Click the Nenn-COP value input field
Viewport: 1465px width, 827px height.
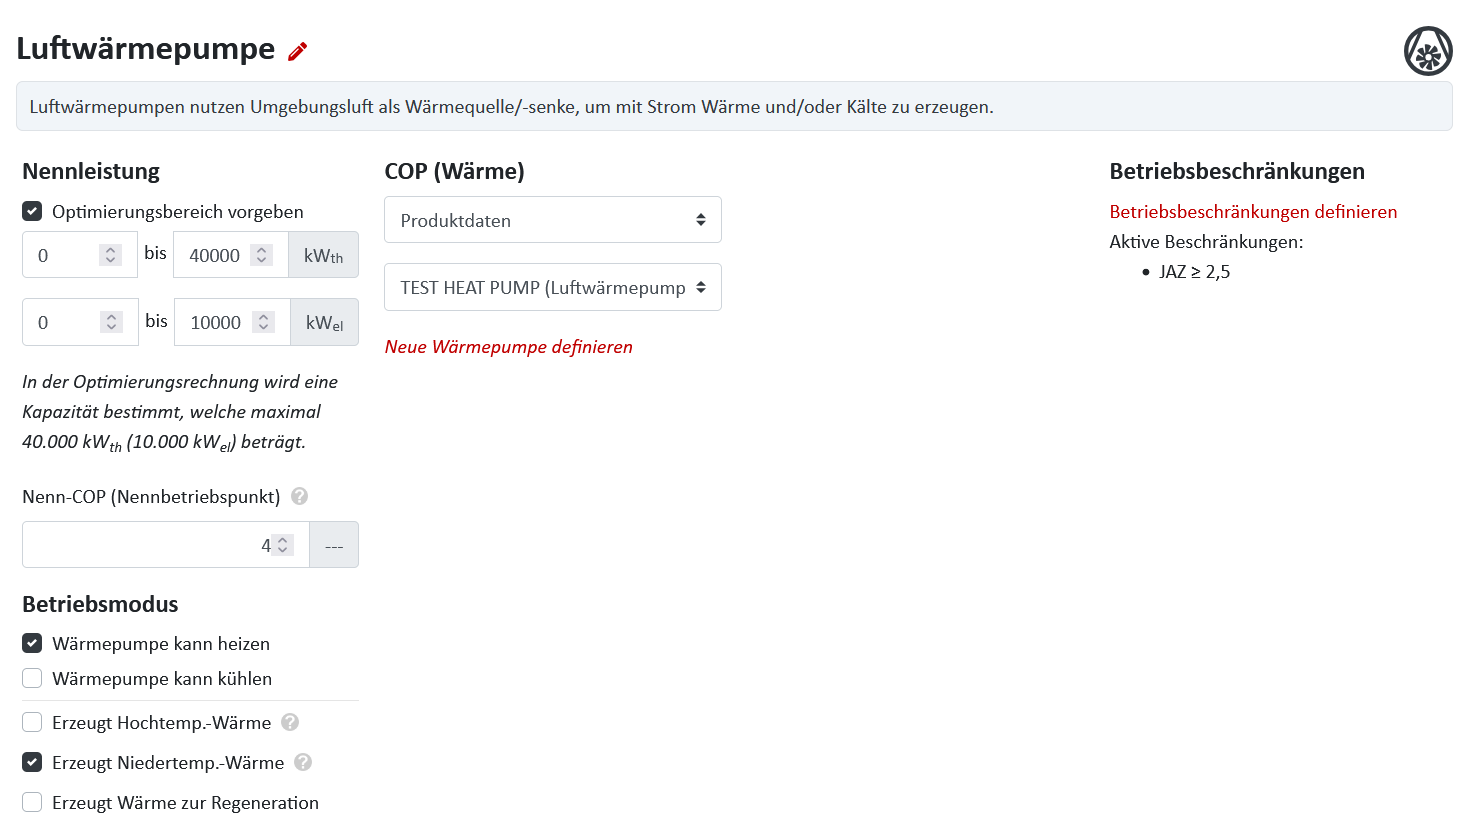point(166,545)
